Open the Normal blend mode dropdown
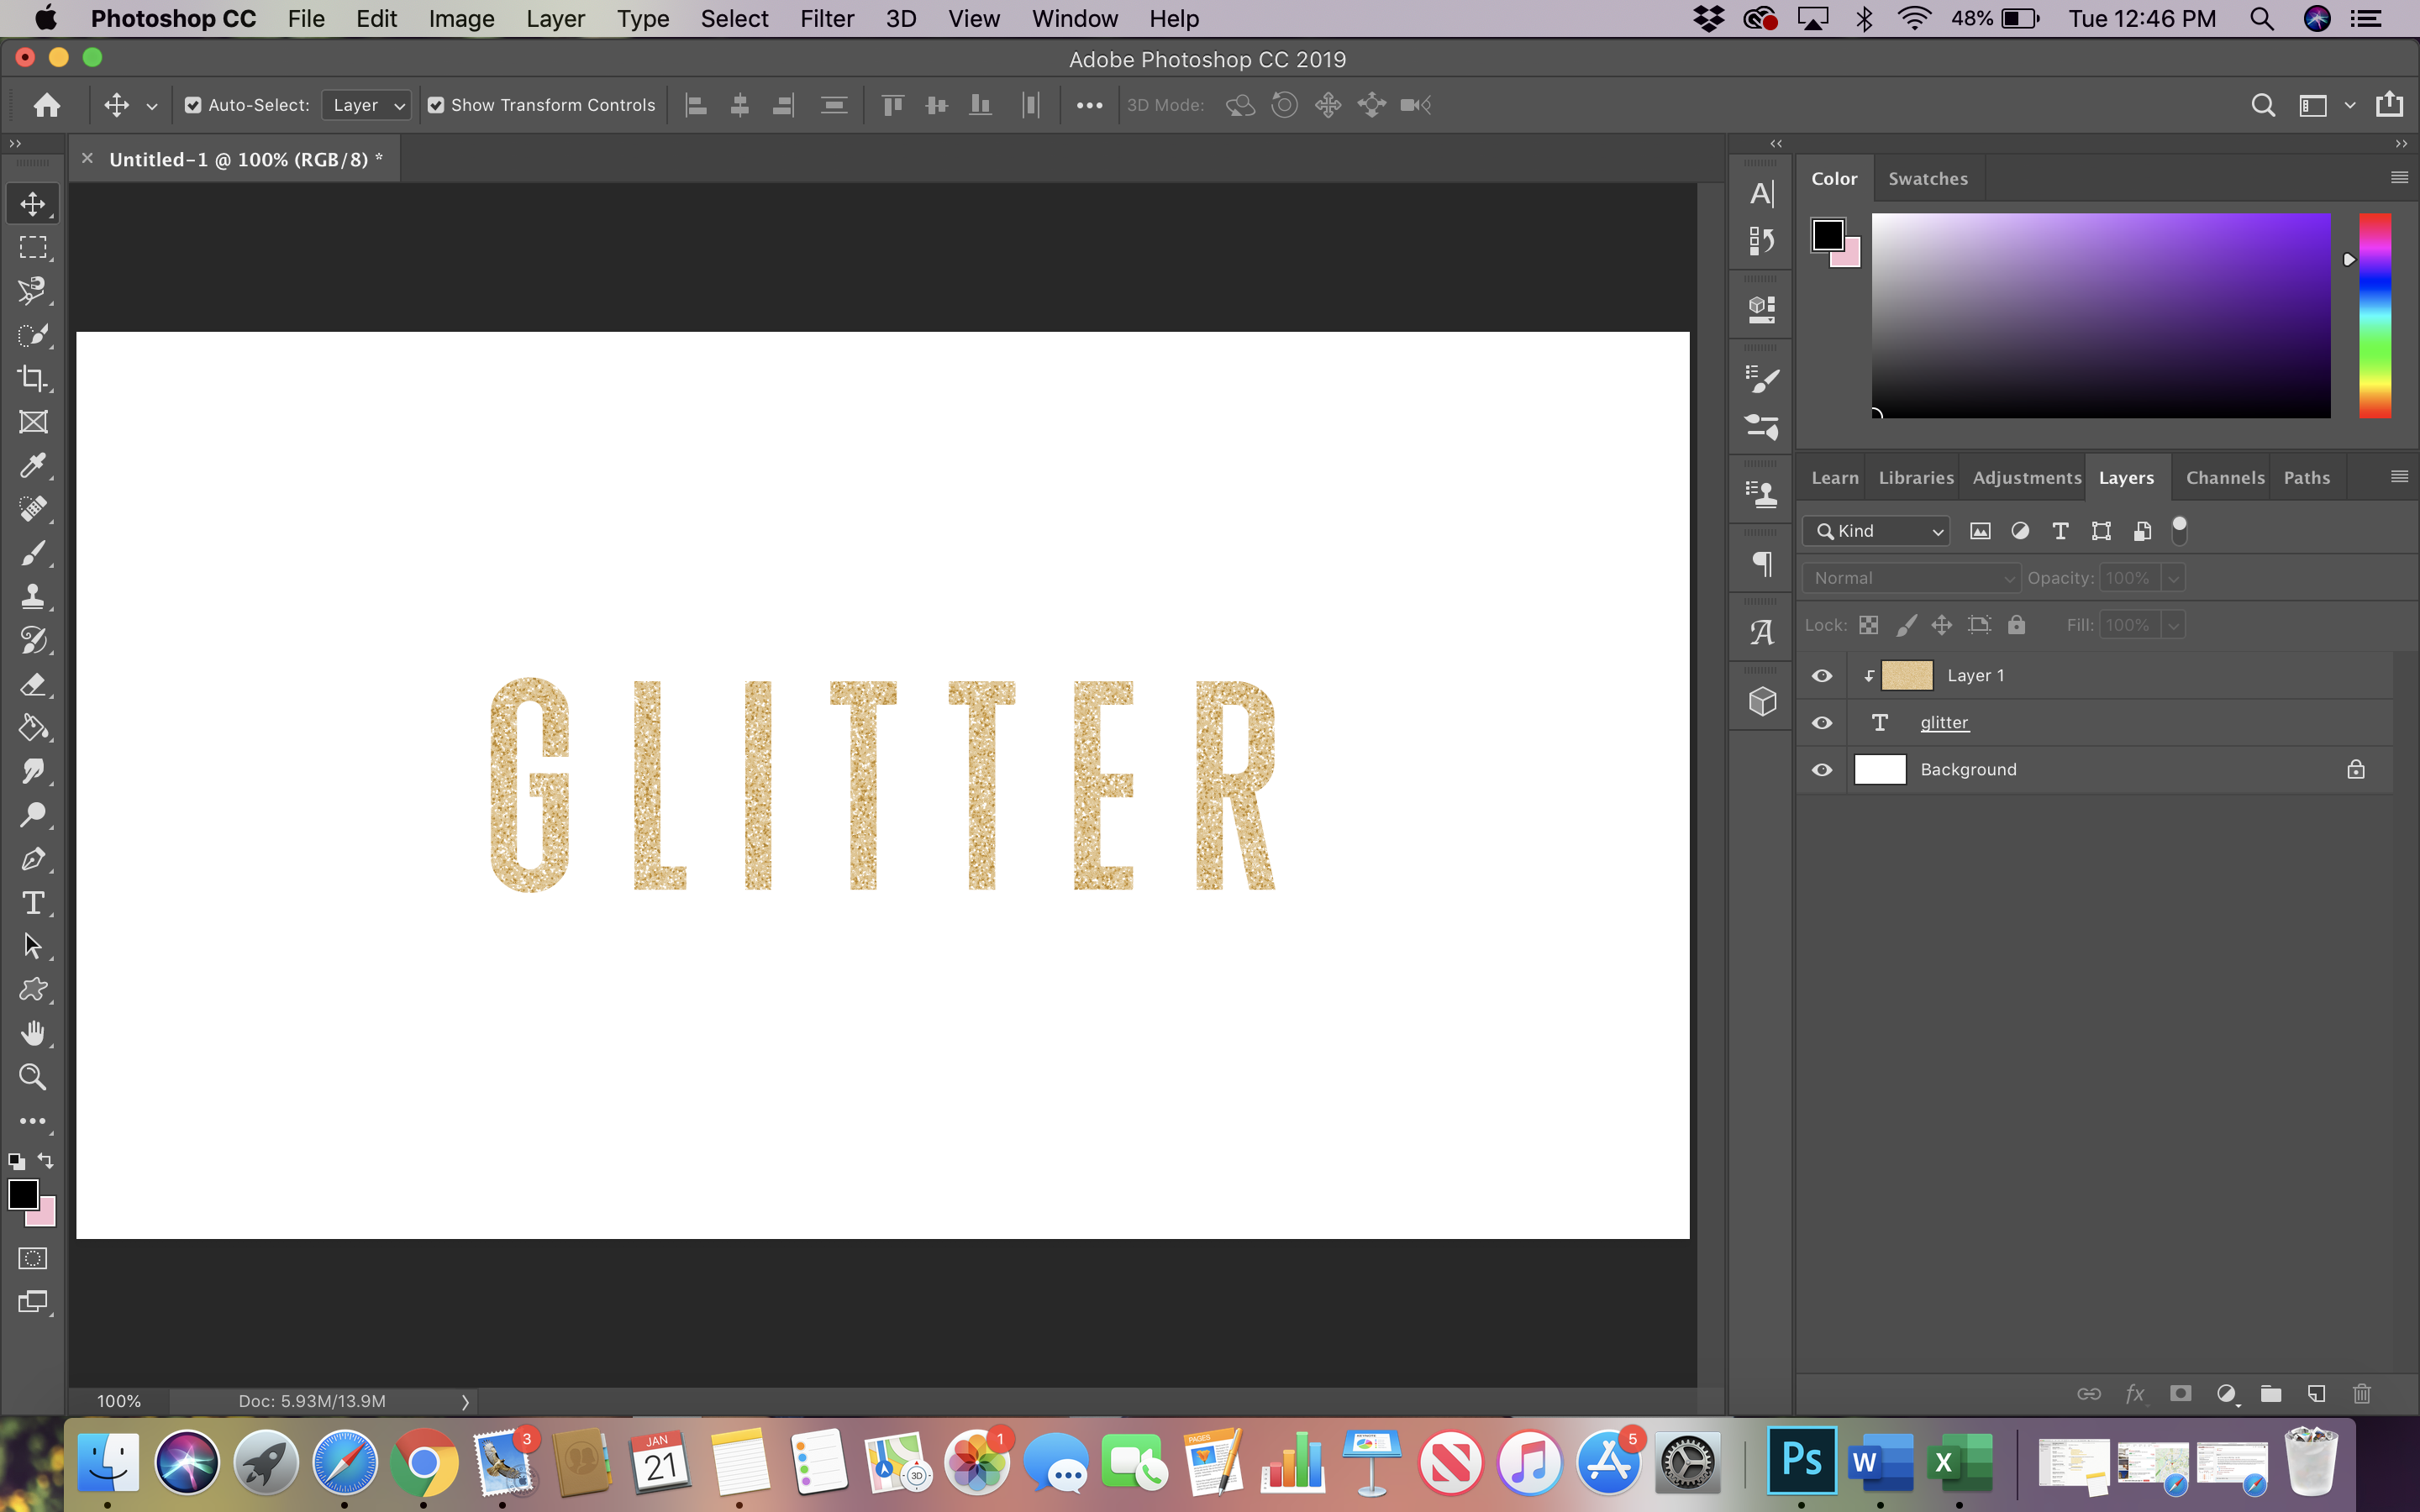Screen dimensions: 2420x1512 point(1911,578)
